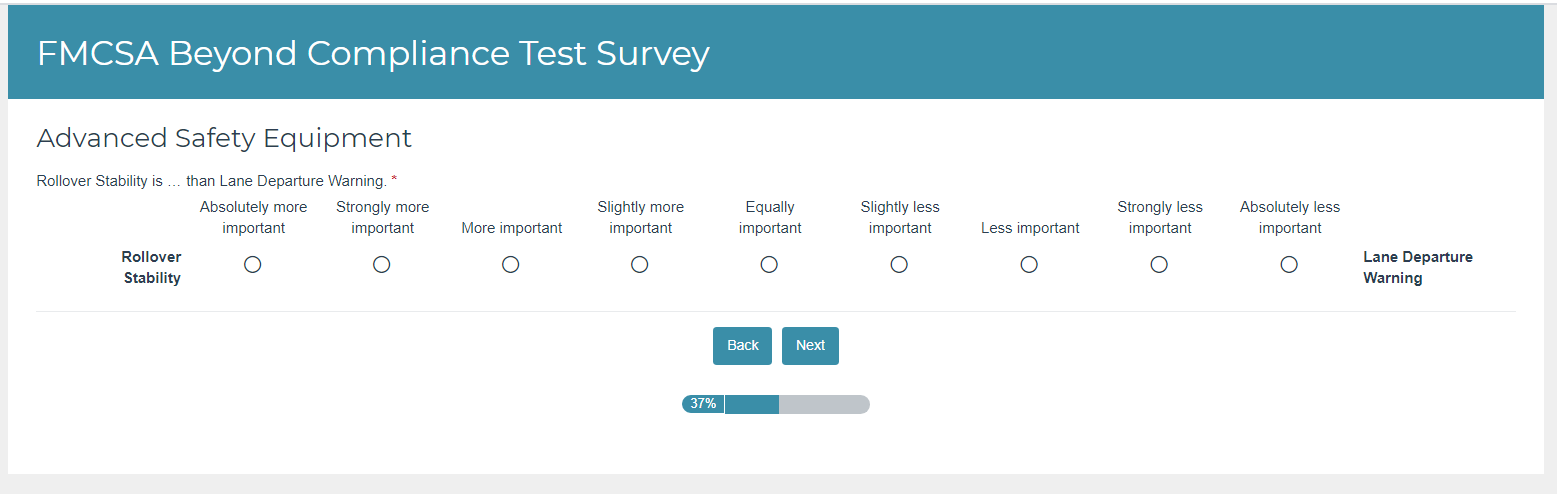Viewport: 1557px width, 494px height.
Task: Mark 'Equally important' radio button
Action: [769, 265]
